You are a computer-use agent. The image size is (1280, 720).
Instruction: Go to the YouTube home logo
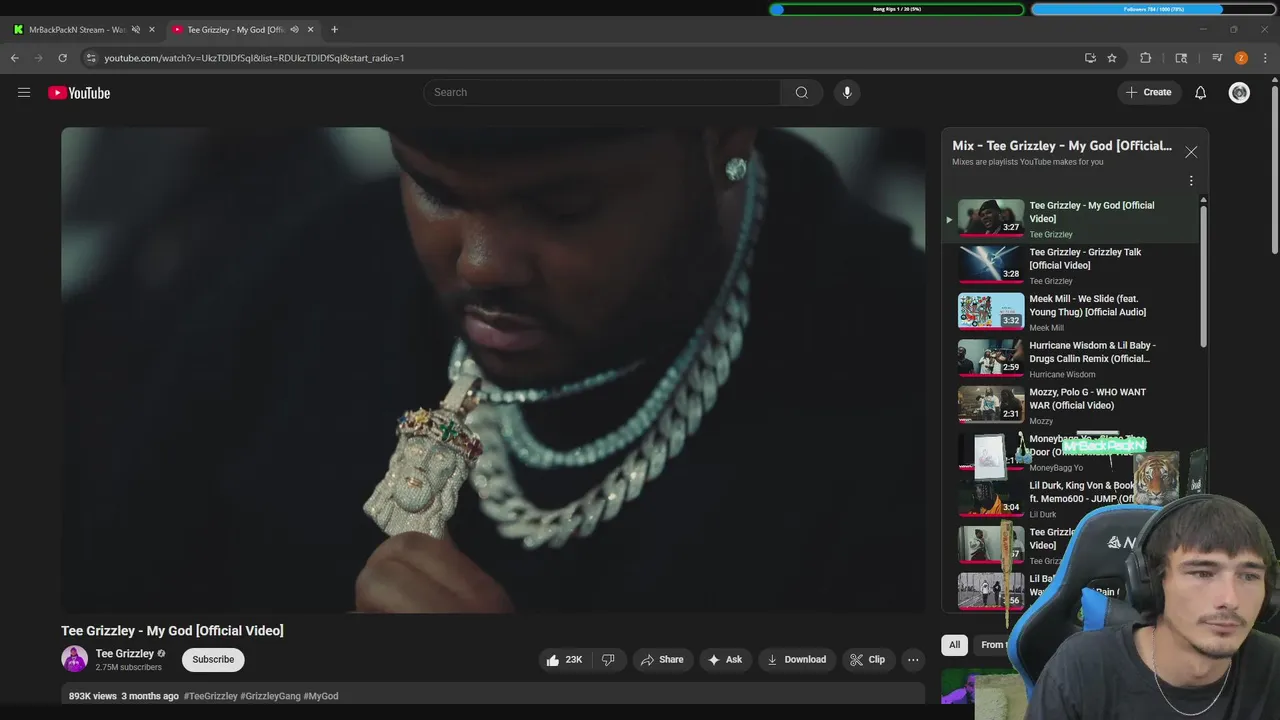click(79, 92)
